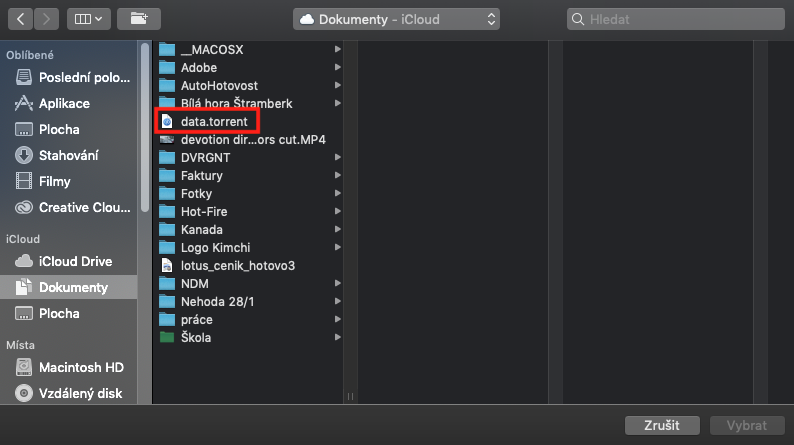Image resolution: width=794 pixels, height=445 pixels.
Task: Select the lotus_cenik_hotovo3 document
Action: (237, 266)
